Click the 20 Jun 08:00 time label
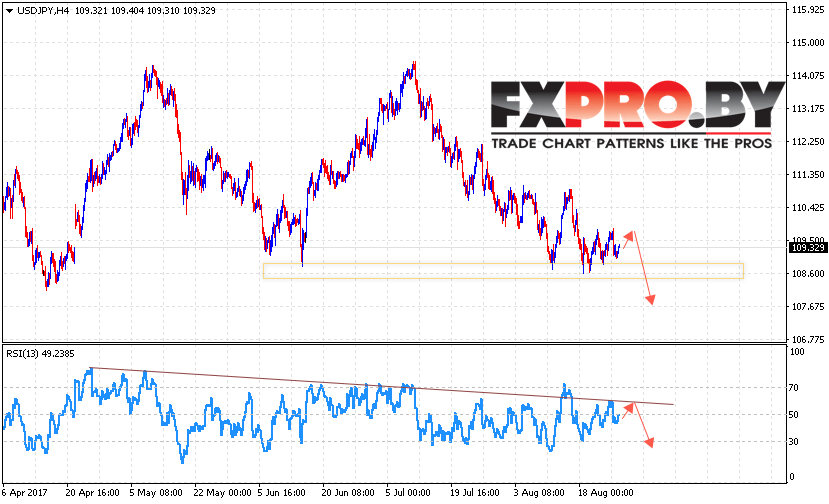This screenshot has width=829, height=504. pos(348,493)
